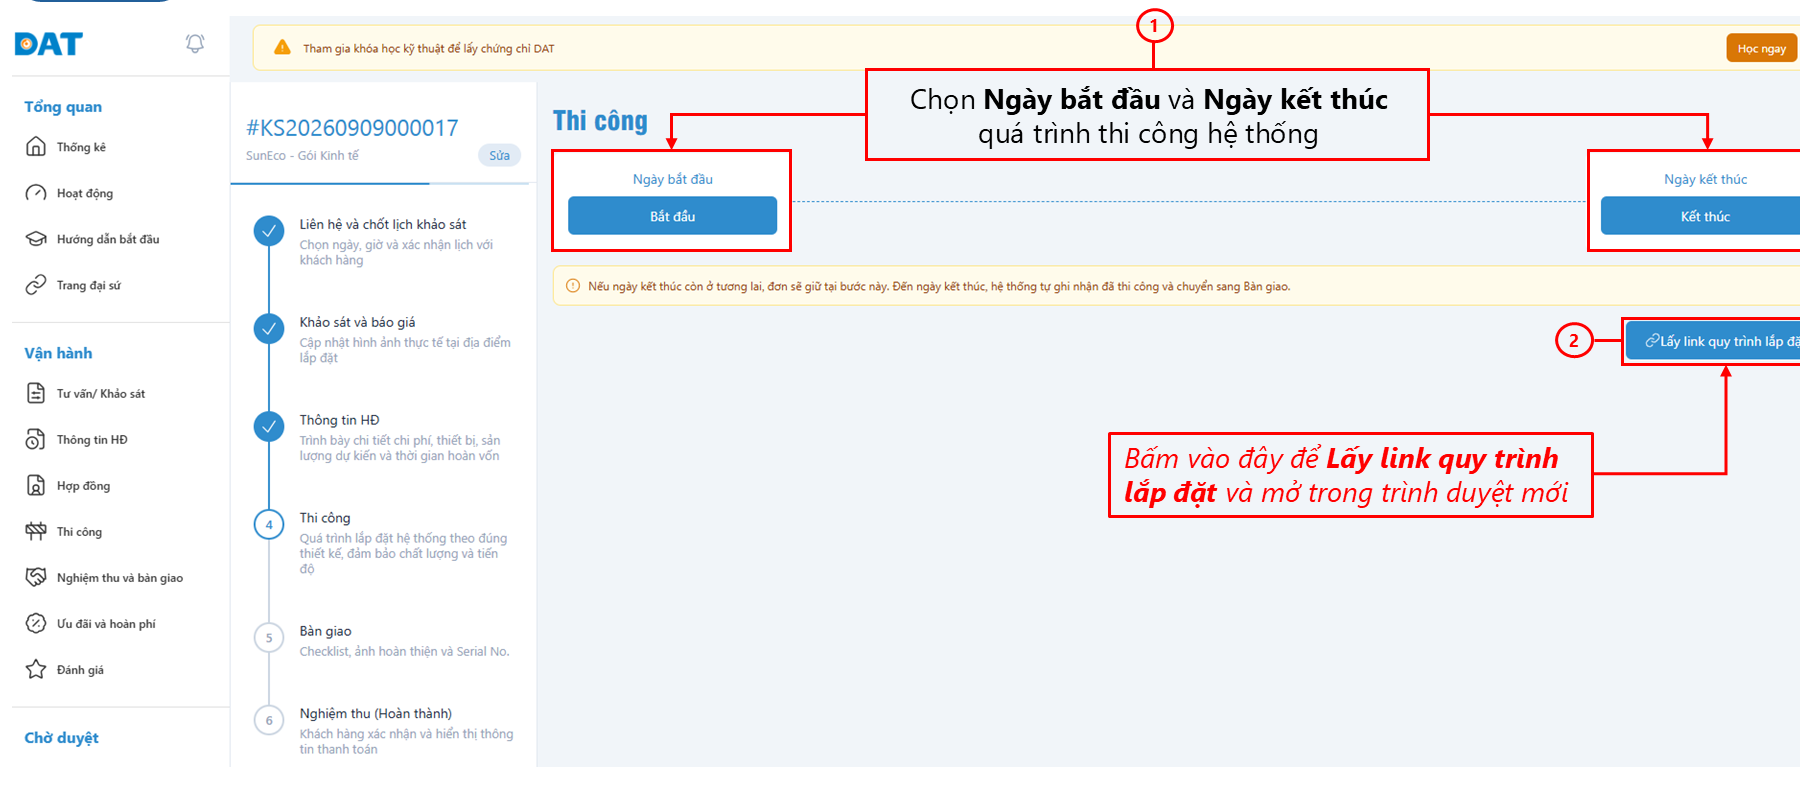Click the Hợp đồng contract icon
Screen dimensions: 1800x800
(36, 485)
